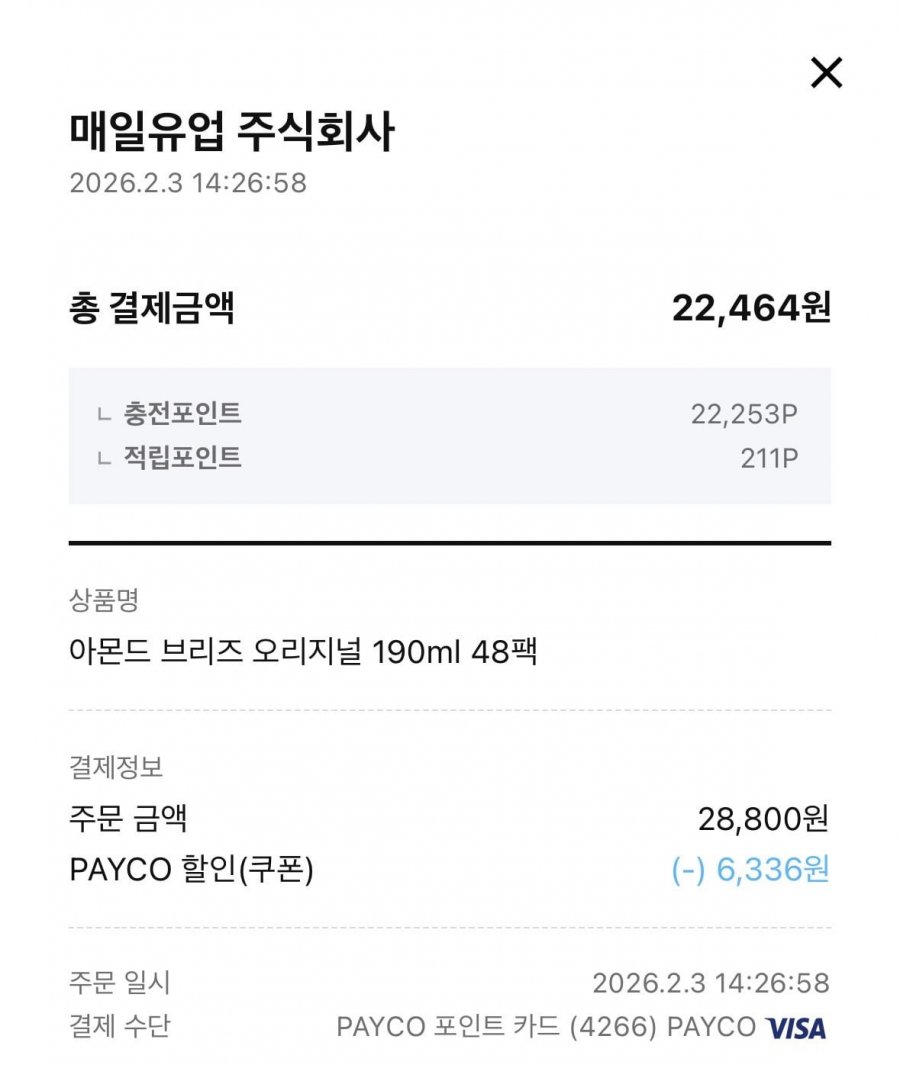Viewport: 900px width, 1065px height.
Task: Tap the merchant name 매일유업 주식회사
Action: tap(232, 133)
